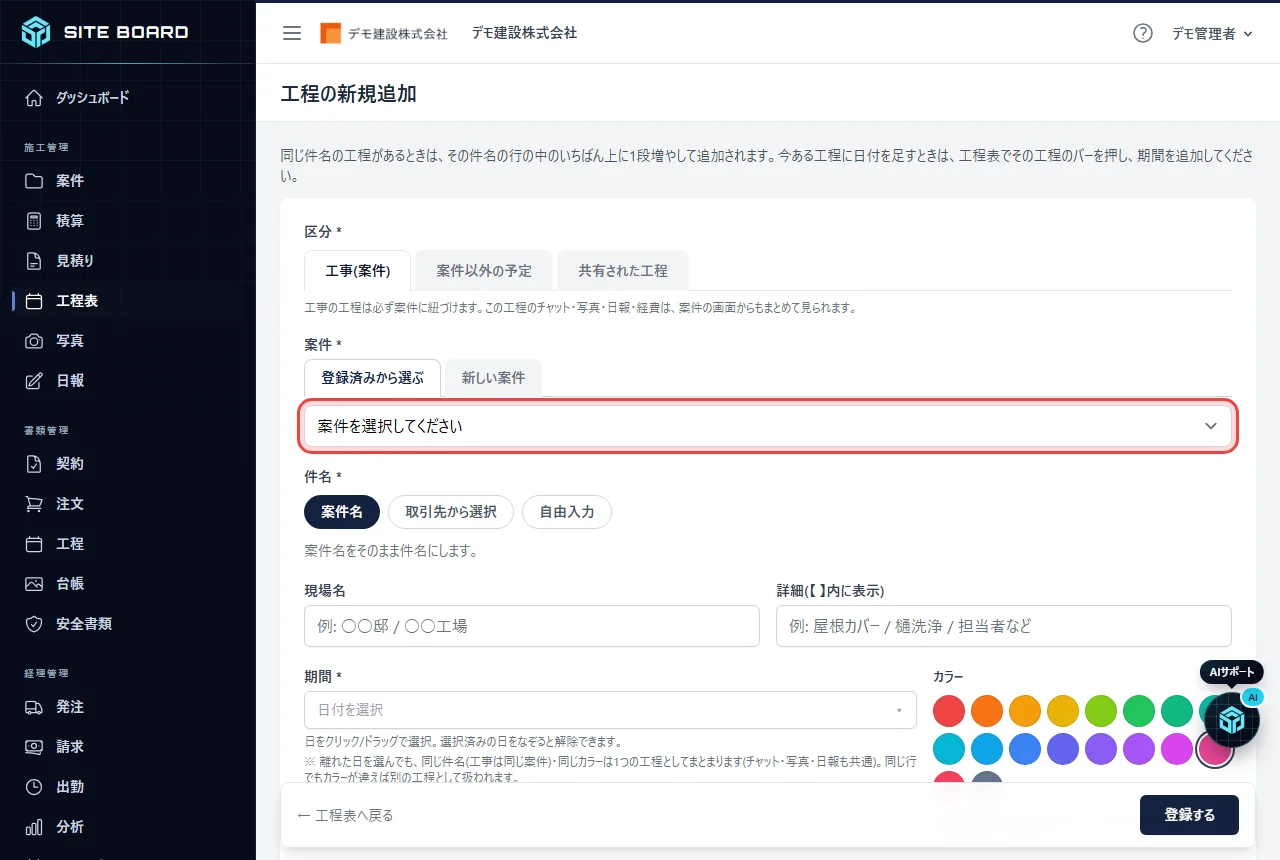
Task: Open the AIサポート floating assistant icon
Action: coord(1231,719)
